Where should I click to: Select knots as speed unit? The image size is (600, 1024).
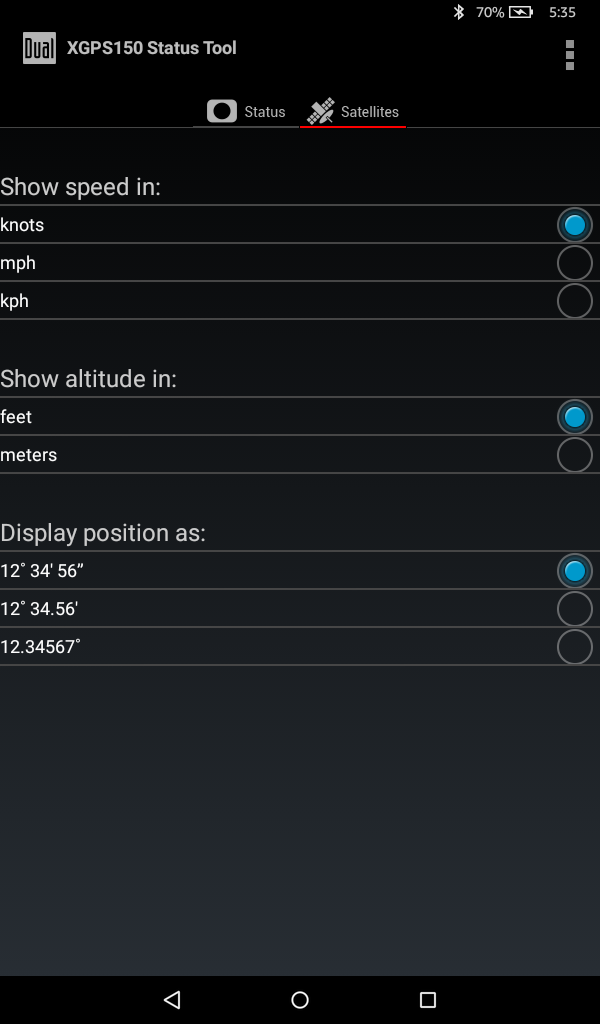(x=575, y=224)
